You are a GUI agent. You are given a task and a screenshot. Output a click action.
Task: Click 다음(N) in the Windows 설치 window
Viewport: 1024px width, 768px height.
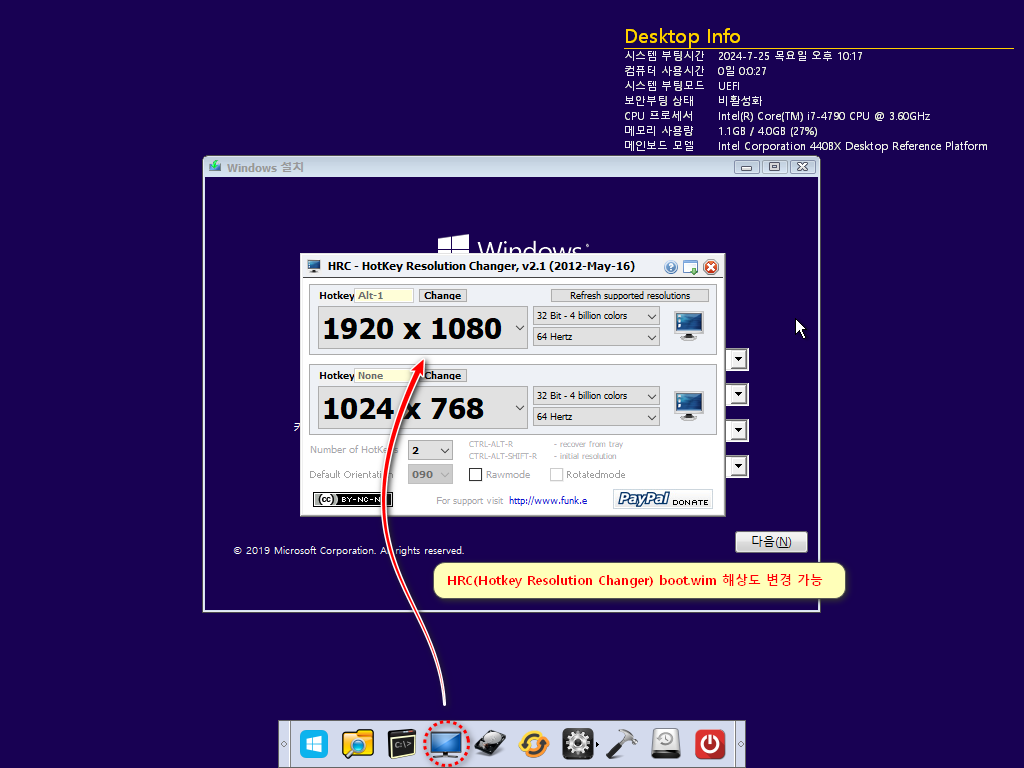point(771,541)
